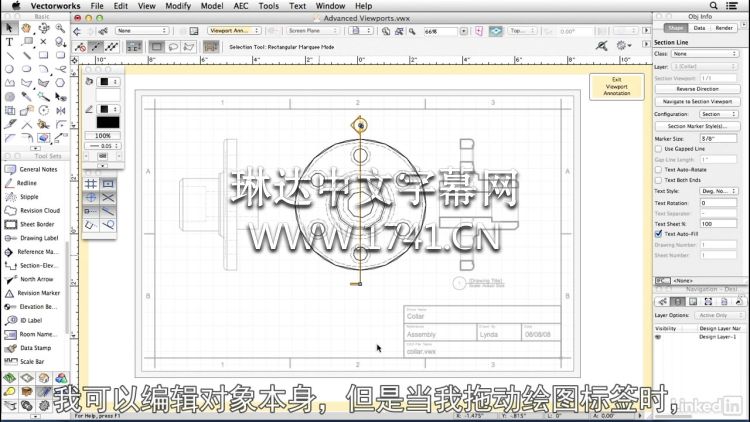Viewport: 750px width, 422px height.
Task: Open the Class dropdown in Obj Info
Action: (x=704, y=54)
